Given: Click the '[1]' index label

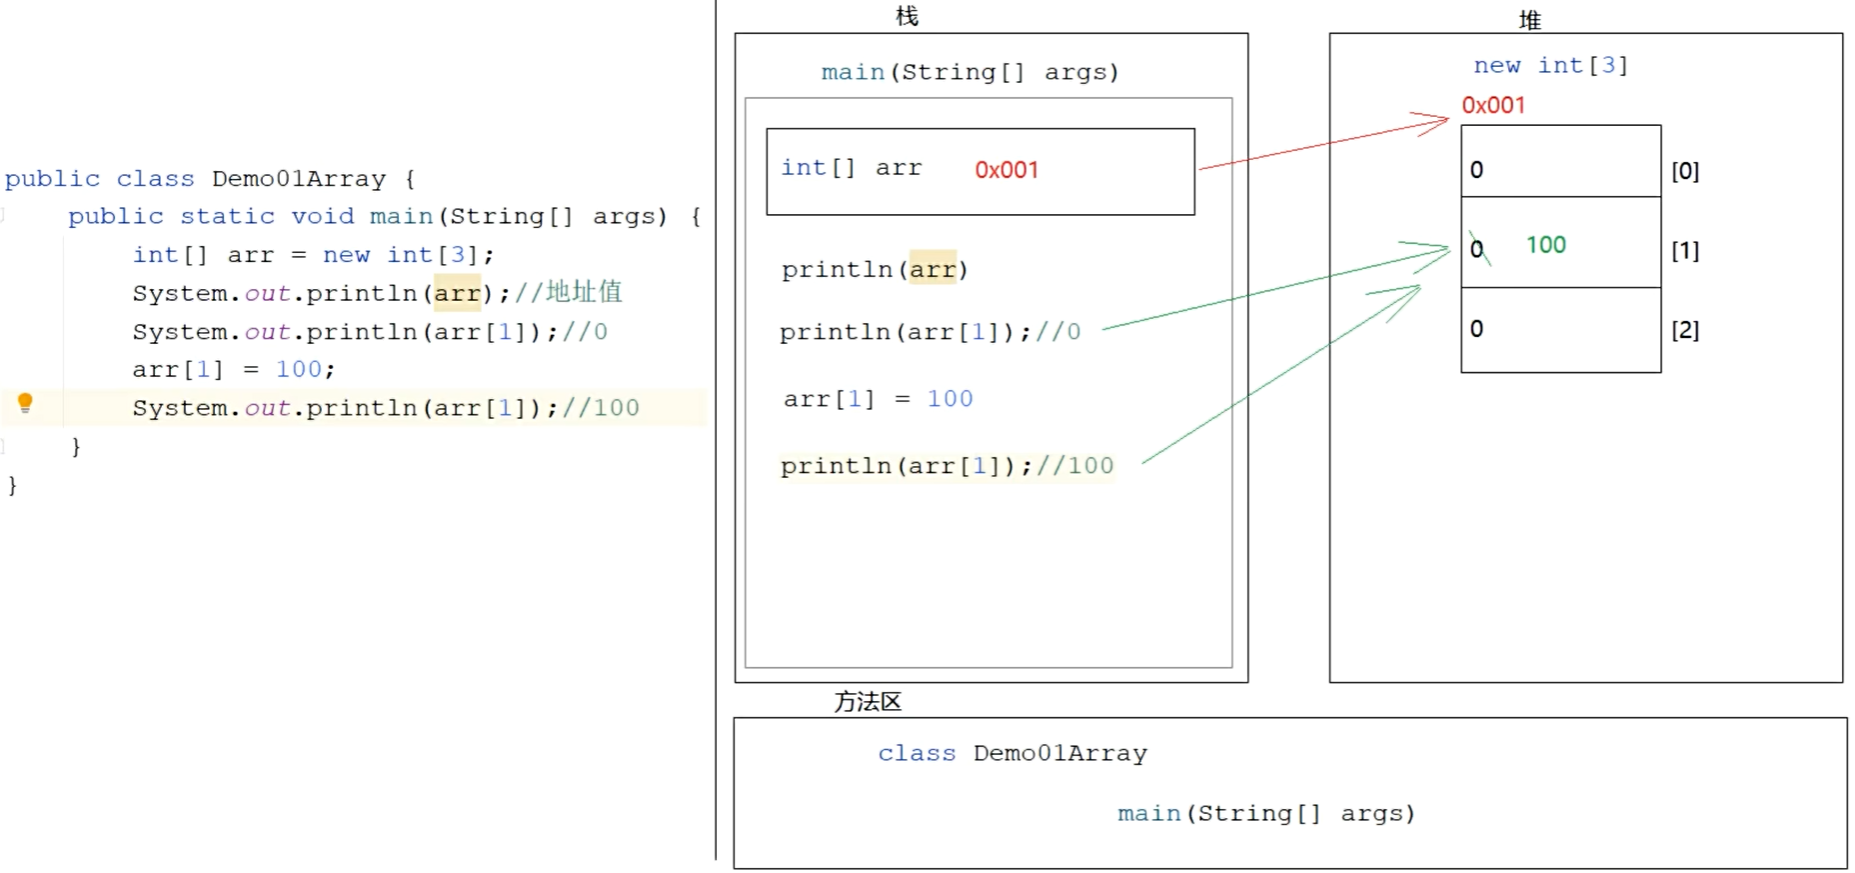Looking at the screenshot, I should coord(1685,250).
